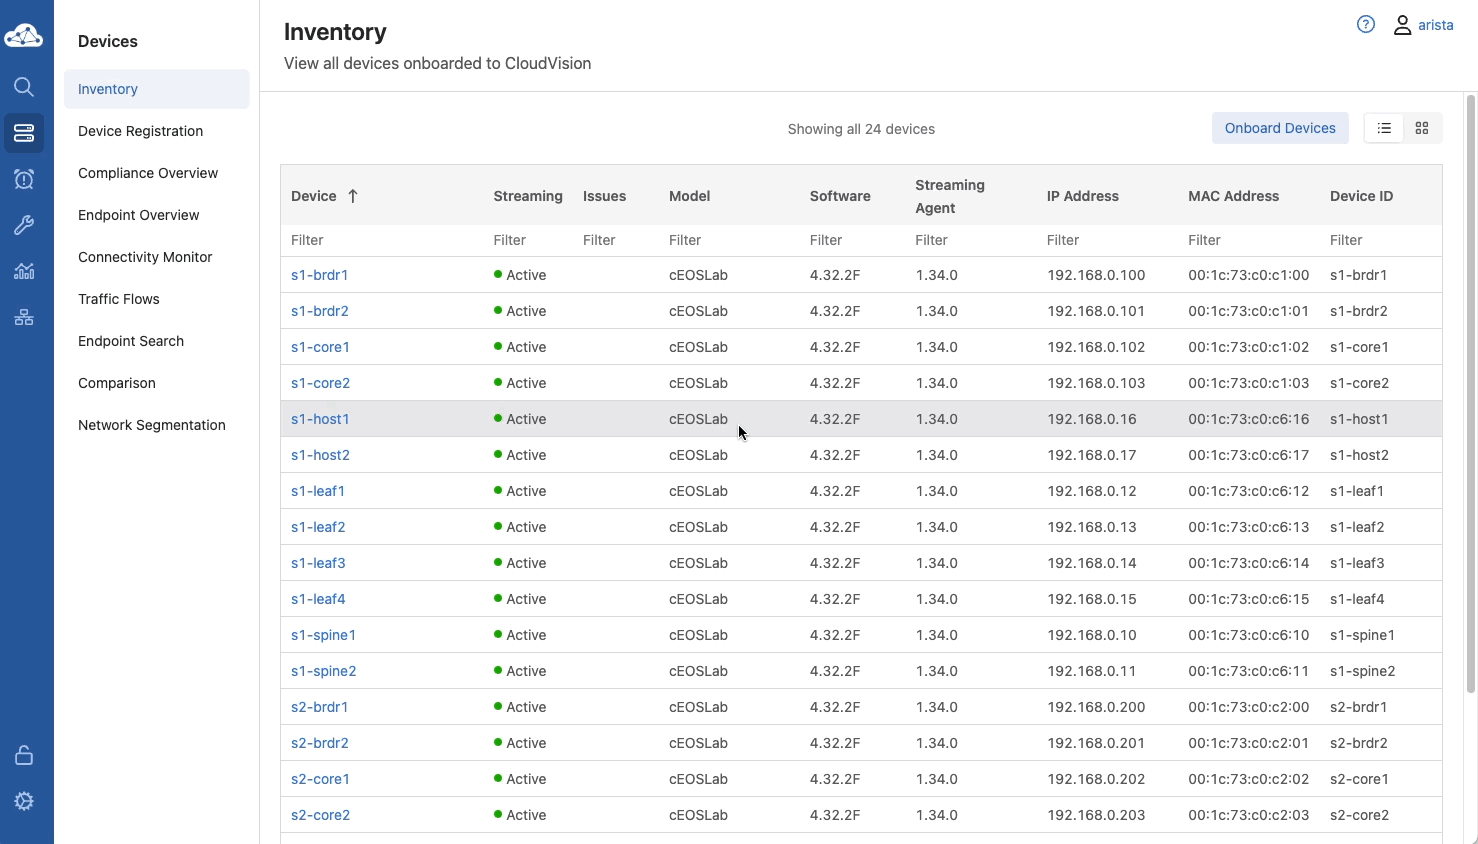Image resolution: width=1478 pixels, height=844 pixels.
Task: Sort by Device column arrow
Action: (x=353, y=196)
